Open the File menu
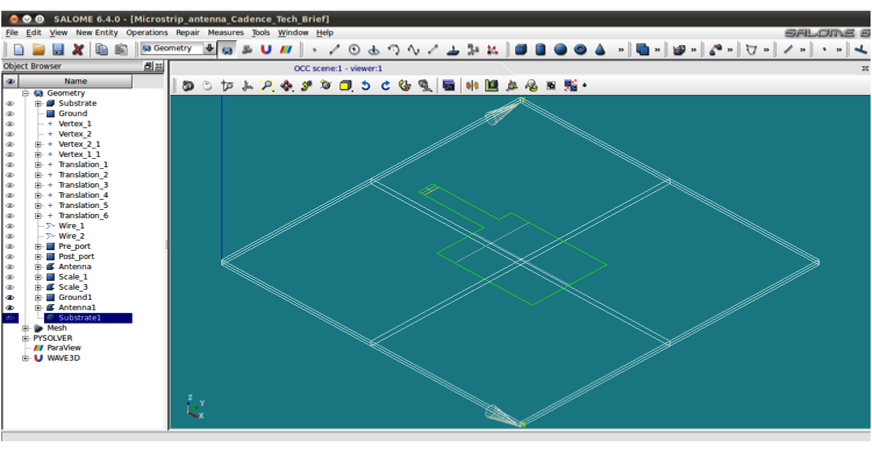 pyautogui.click(x=12, y=33)
